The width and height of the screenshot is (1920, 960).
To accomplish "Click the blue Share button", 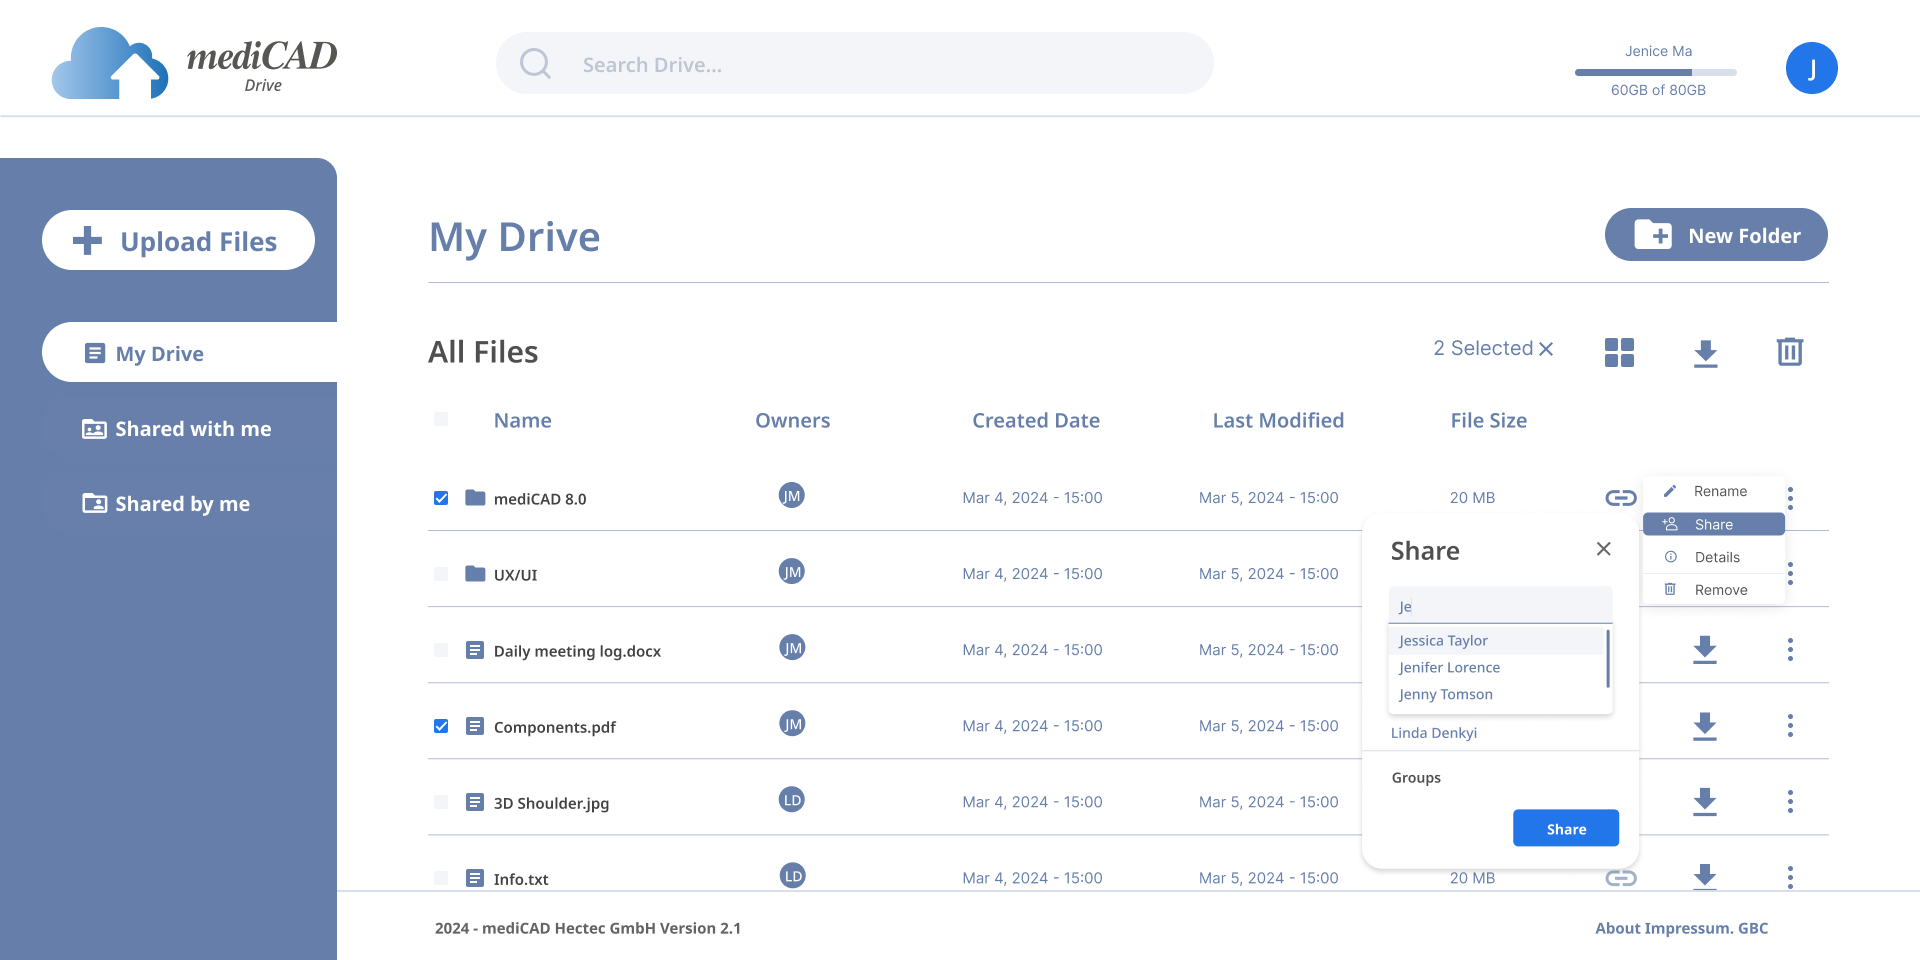I will [x=1565, y=828].
